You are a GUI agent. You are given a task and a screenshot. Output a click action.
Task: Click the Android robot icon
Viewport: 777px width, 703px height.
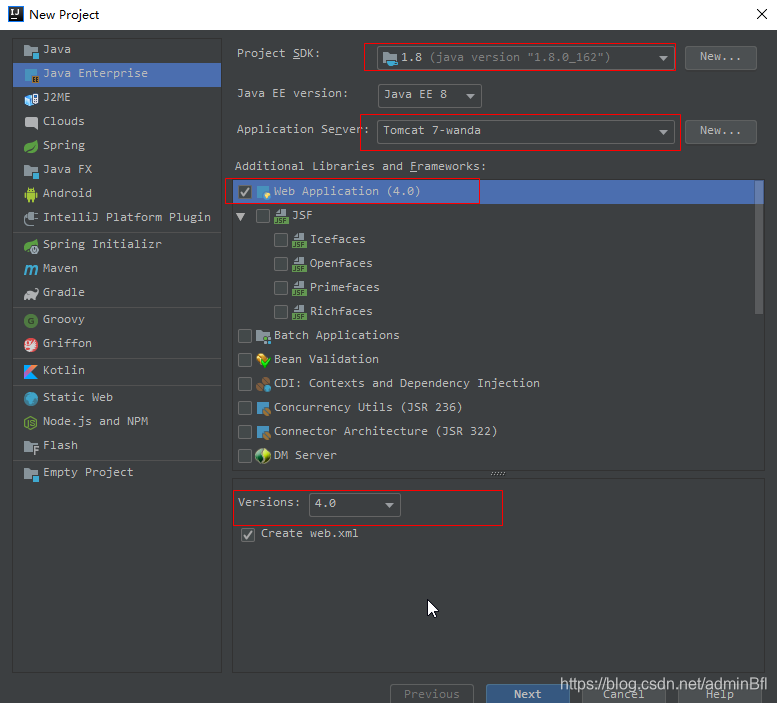(x=31, y=194)
